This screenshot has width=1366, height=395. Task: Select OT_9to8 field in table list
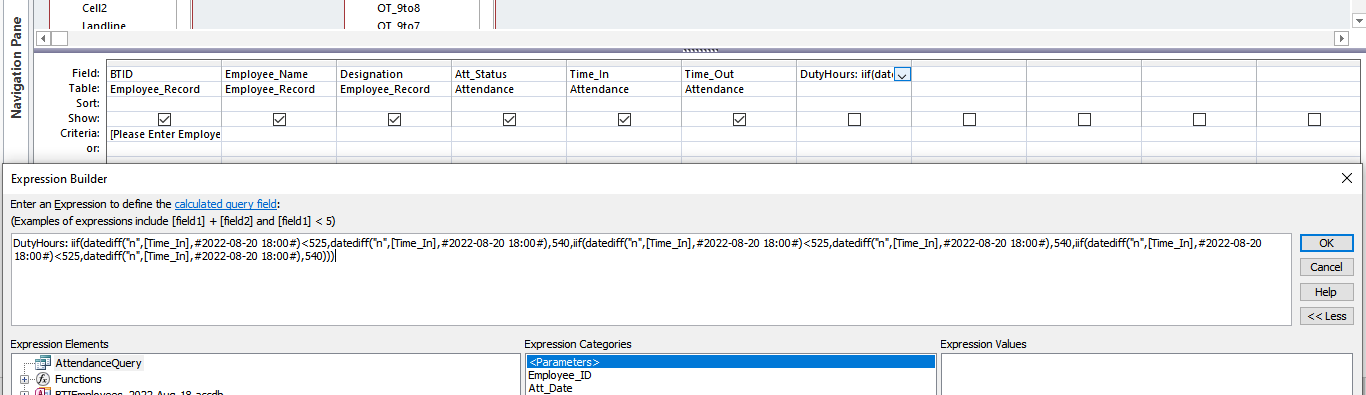(397, 8)
